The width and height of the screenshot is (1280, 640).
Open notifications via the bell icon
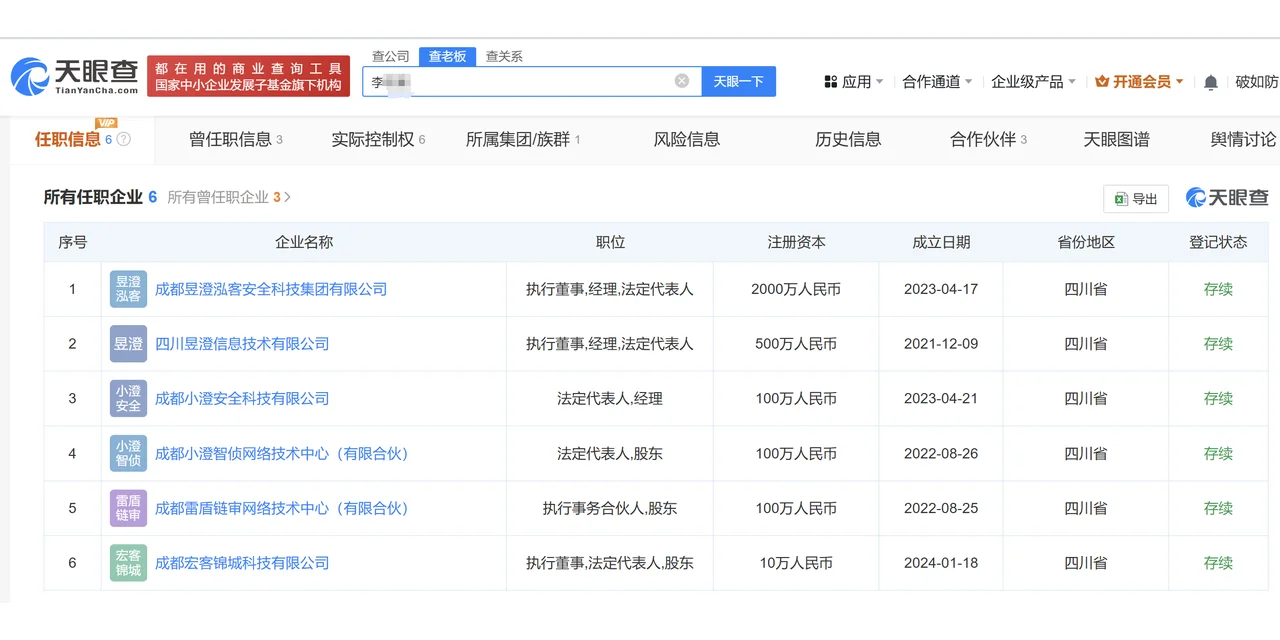(x=1210, y=81)
